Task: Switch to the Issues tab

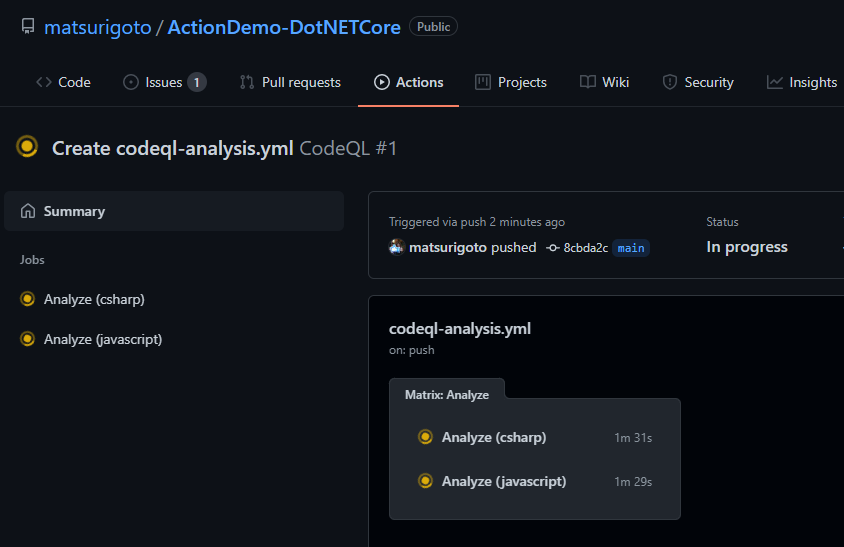Action: 164,82
